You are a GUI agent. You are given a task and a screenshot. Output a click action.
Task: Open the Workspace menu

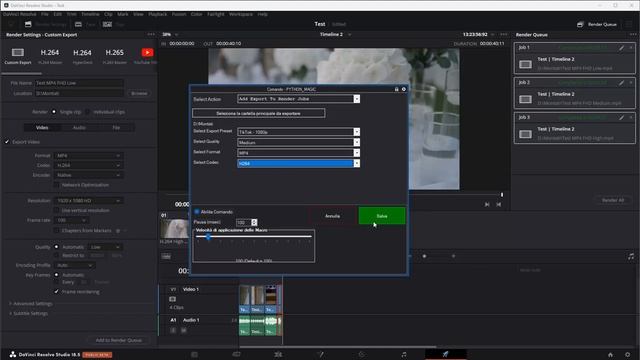point(241,14)
